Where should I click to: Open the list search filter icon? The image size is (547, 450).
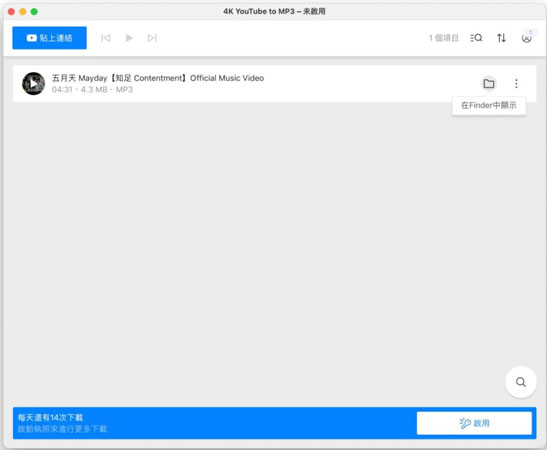click(476, 38)
